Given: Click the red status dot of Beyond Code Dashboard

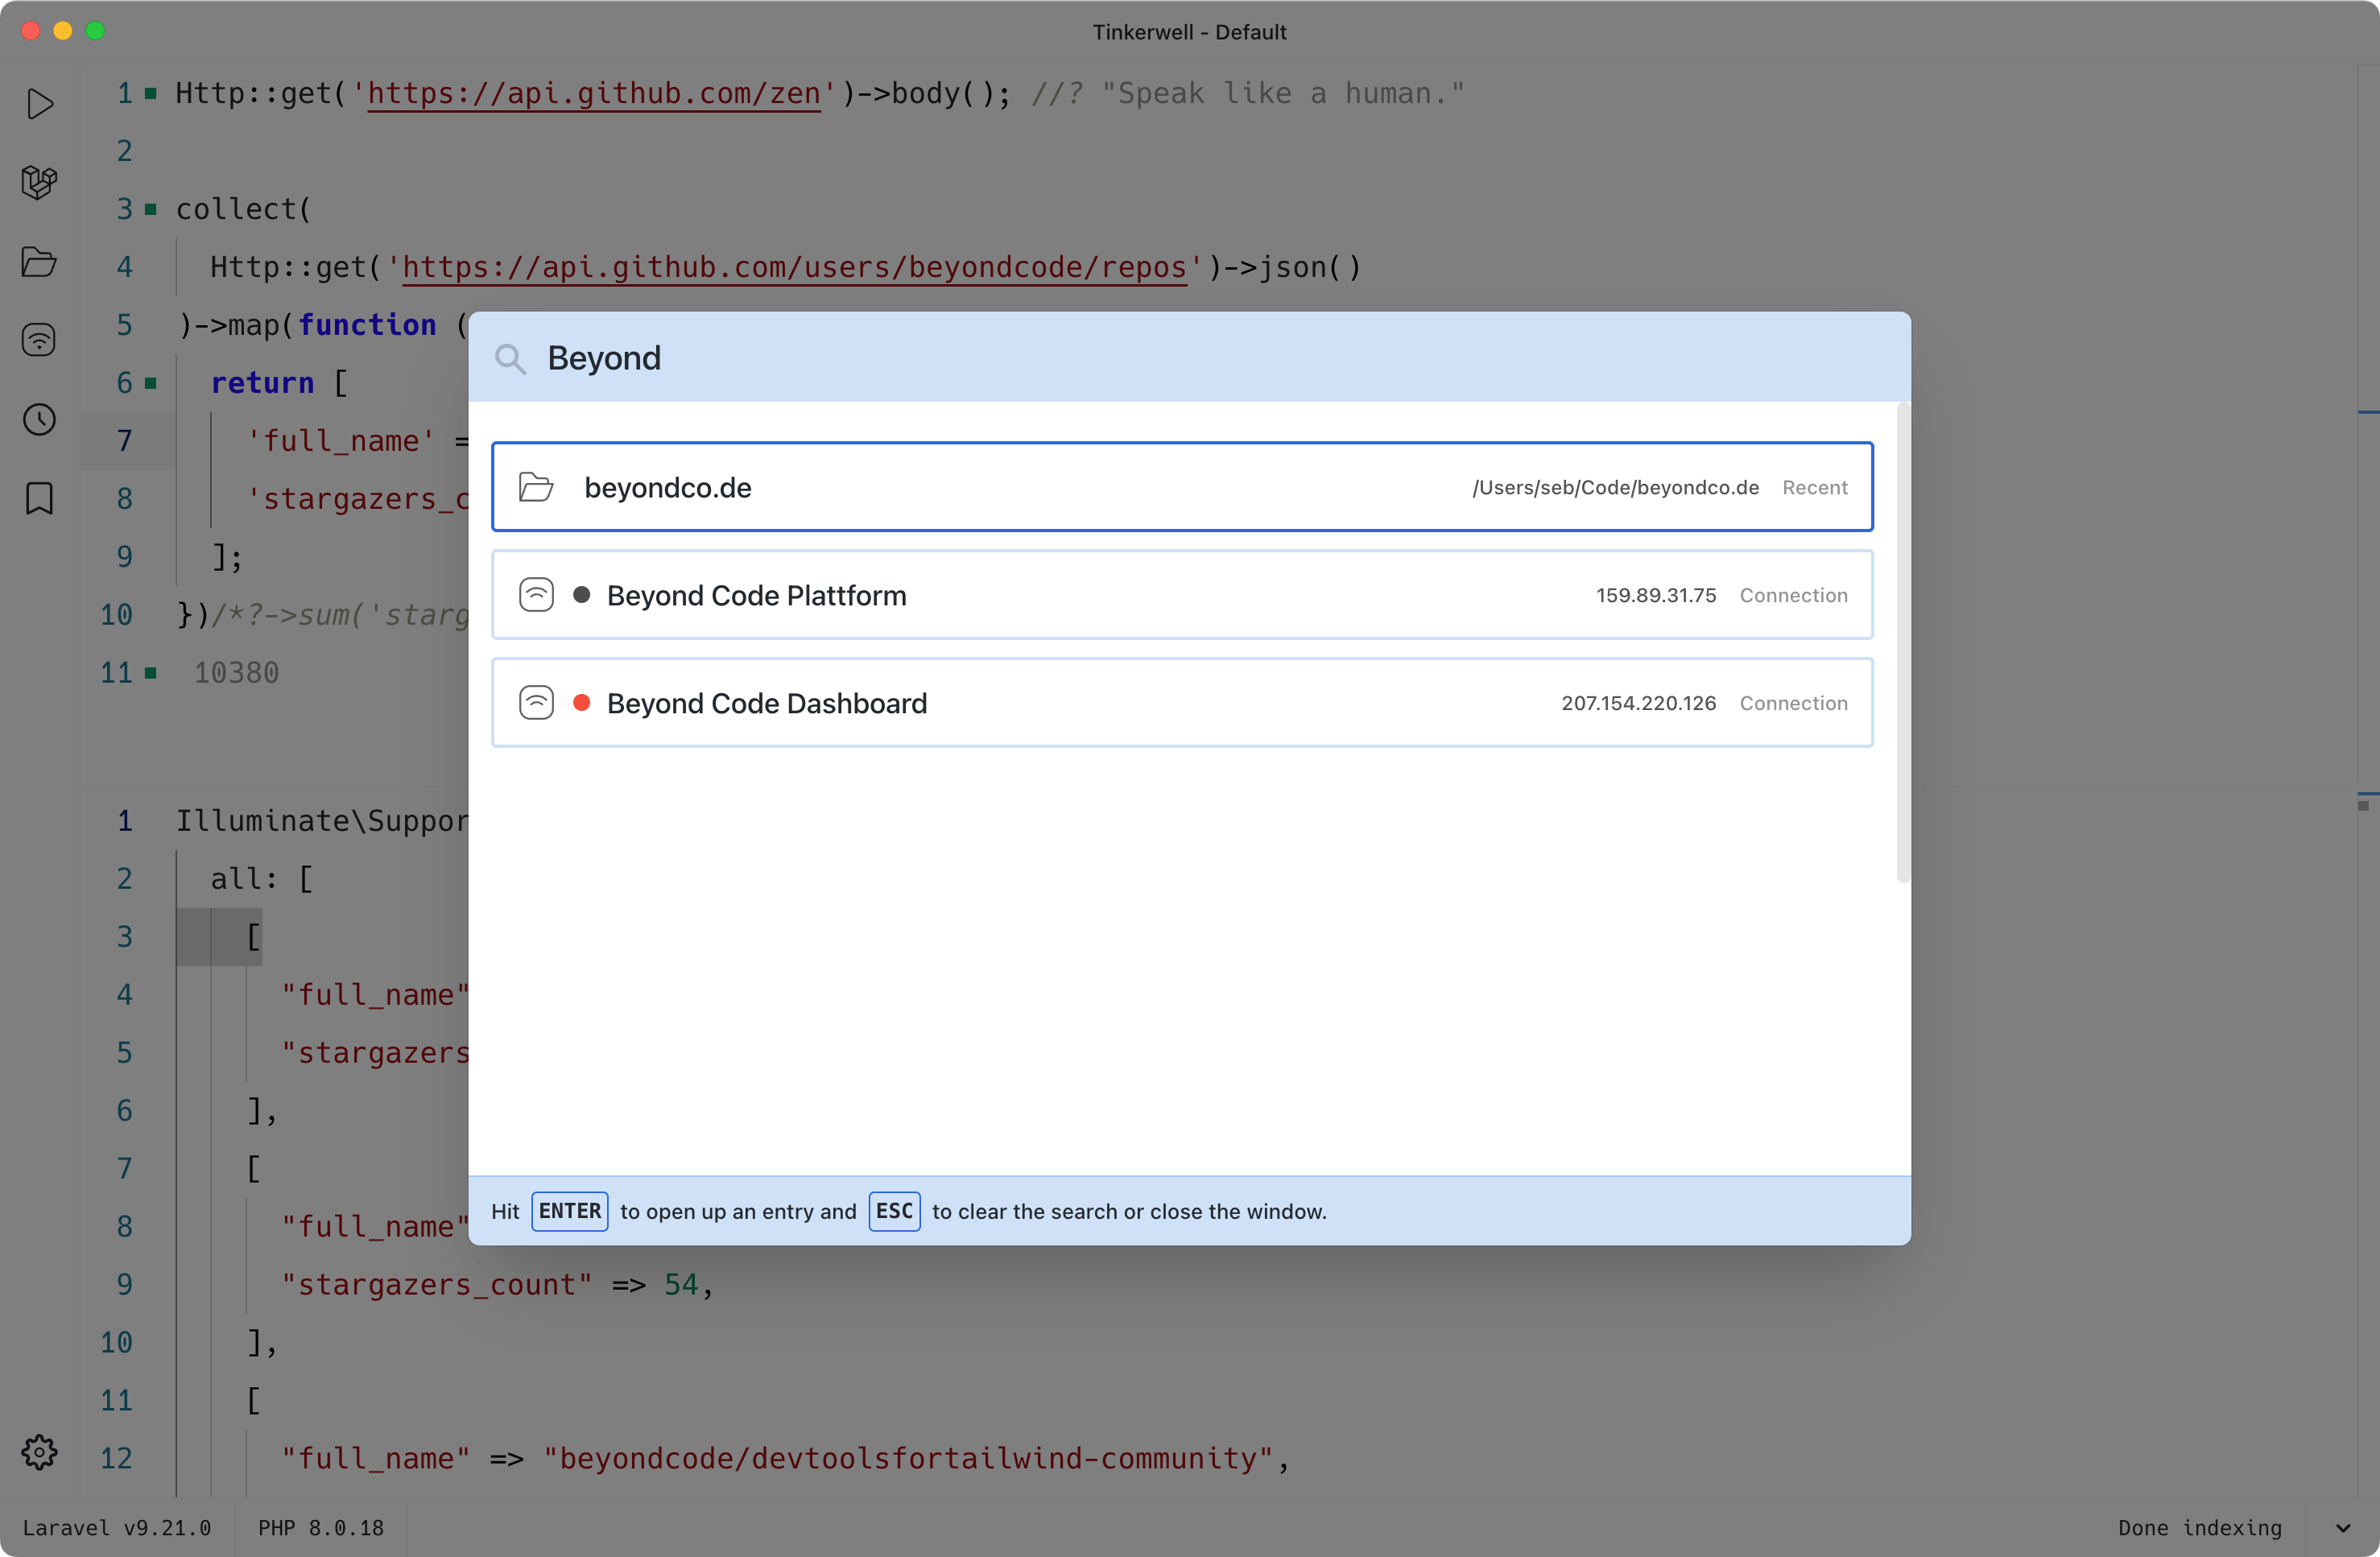Looking at the screenshot, I should pyautogui.click(x=581, y=703).
